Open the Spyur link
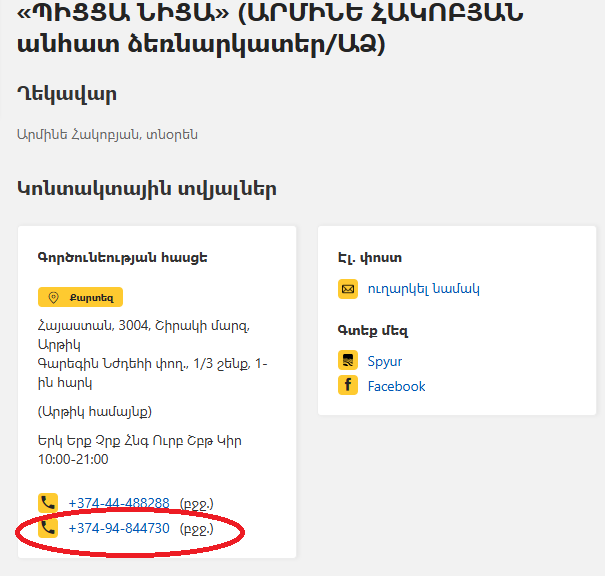 (x=385, y=361)
